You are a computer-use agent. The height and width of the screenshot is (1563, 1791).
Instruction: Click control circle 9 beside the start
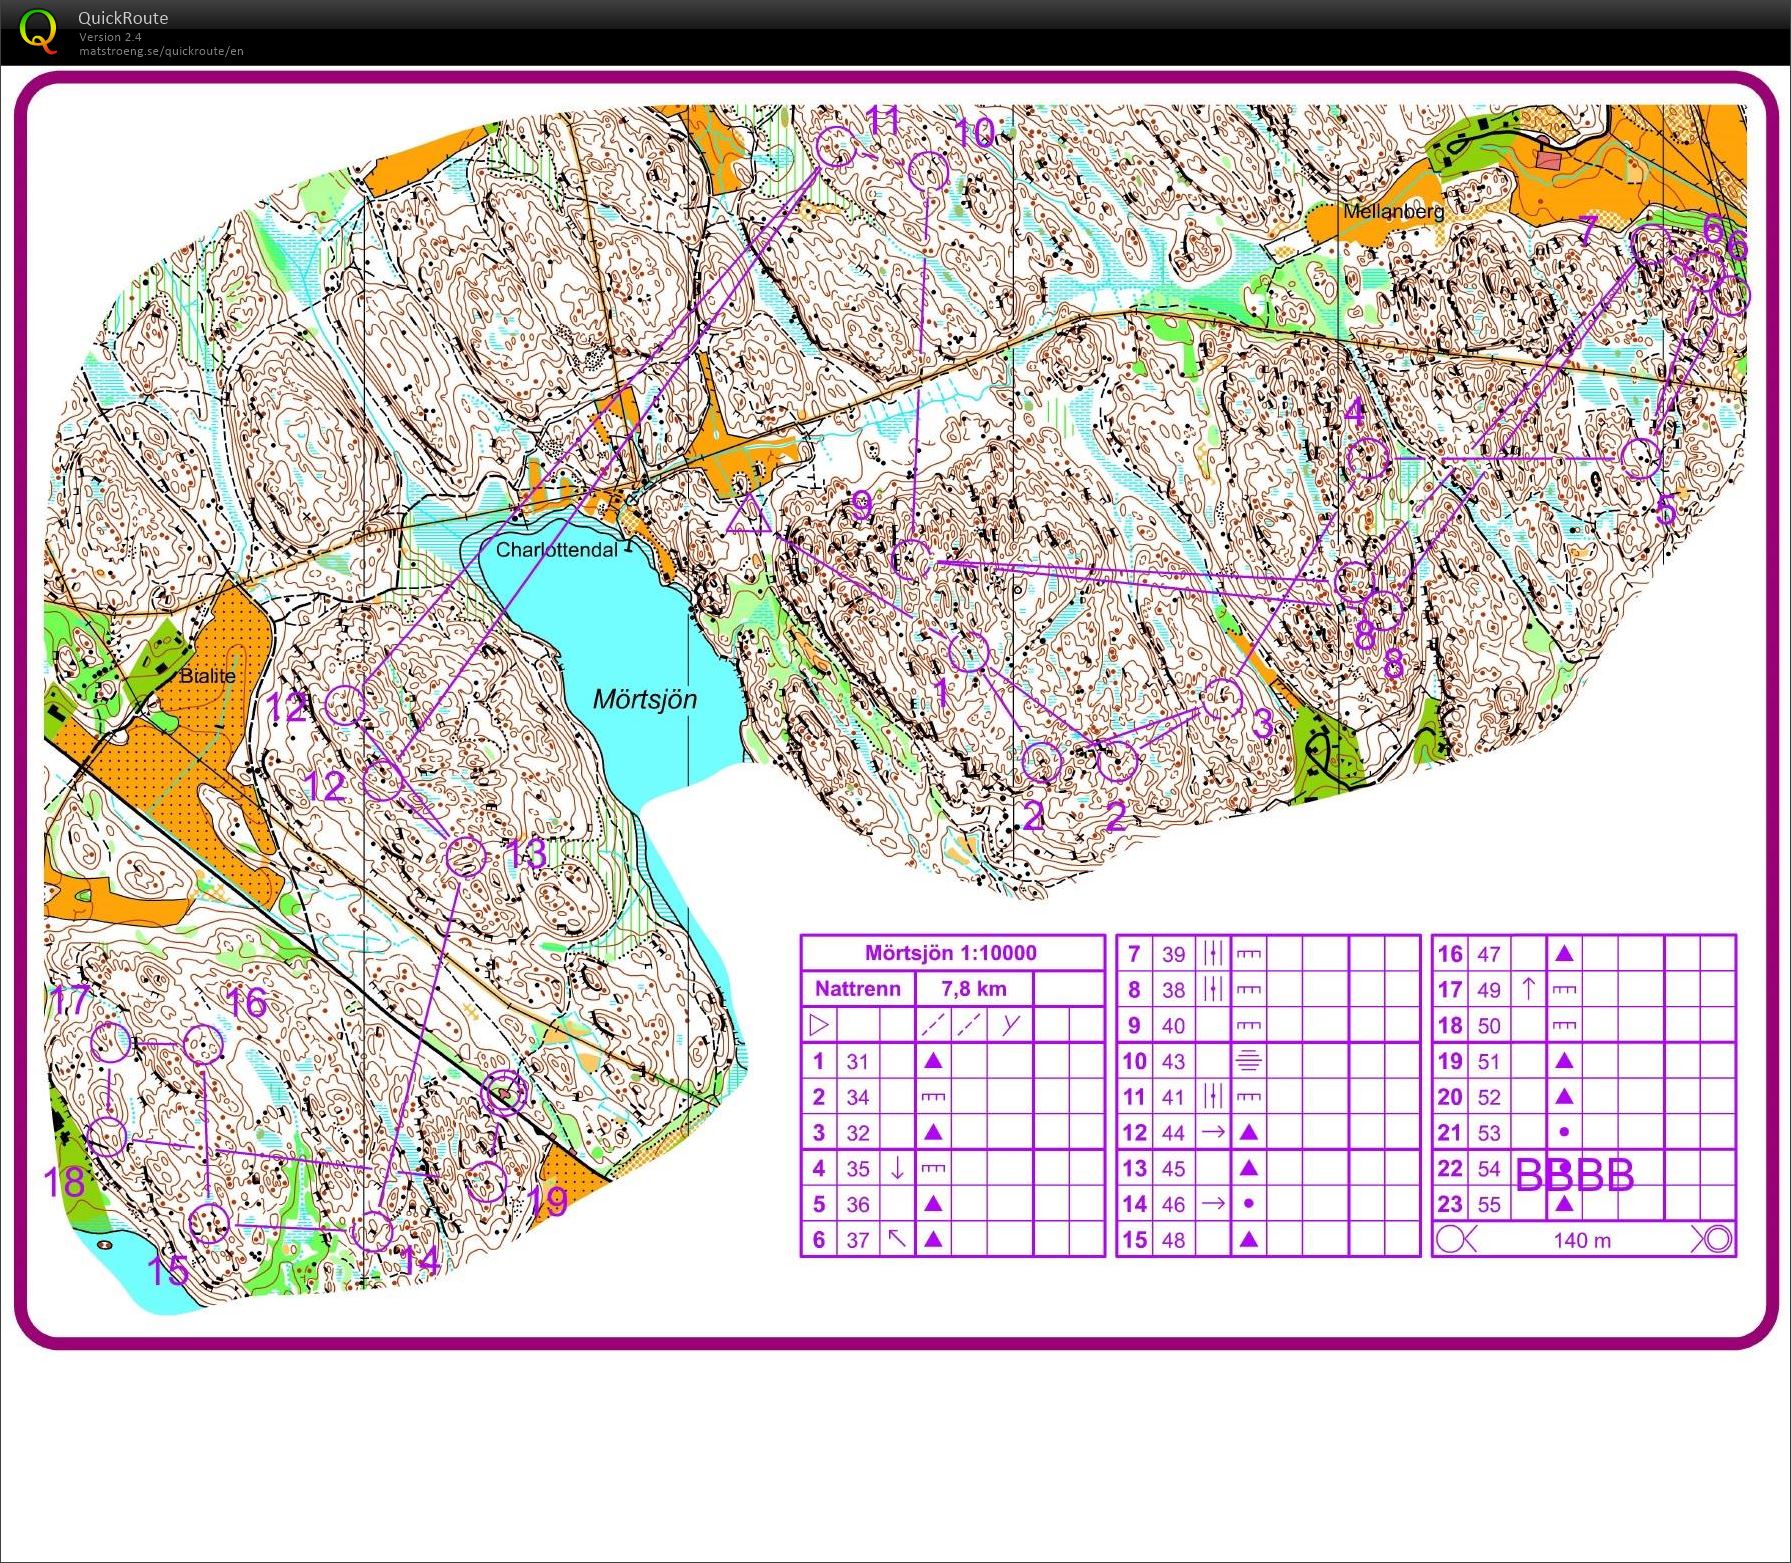pyautogui.click(x=911, y=558)
